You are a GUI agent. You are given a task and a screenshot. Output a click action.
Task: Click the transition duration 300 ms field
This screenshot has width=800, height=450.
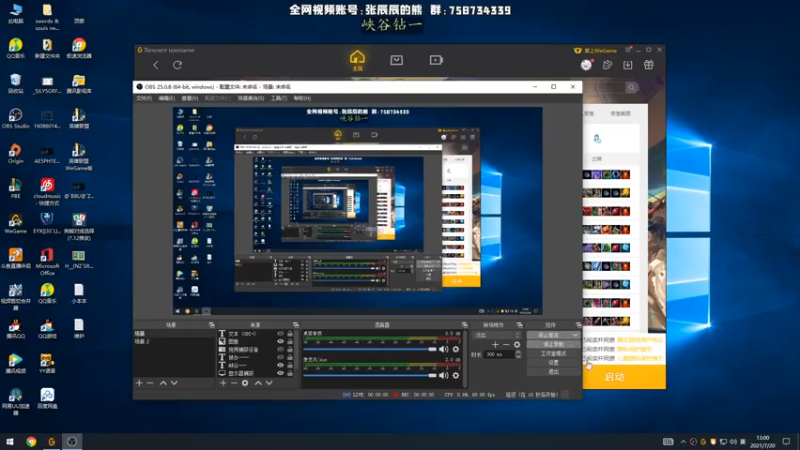point(498,354)
